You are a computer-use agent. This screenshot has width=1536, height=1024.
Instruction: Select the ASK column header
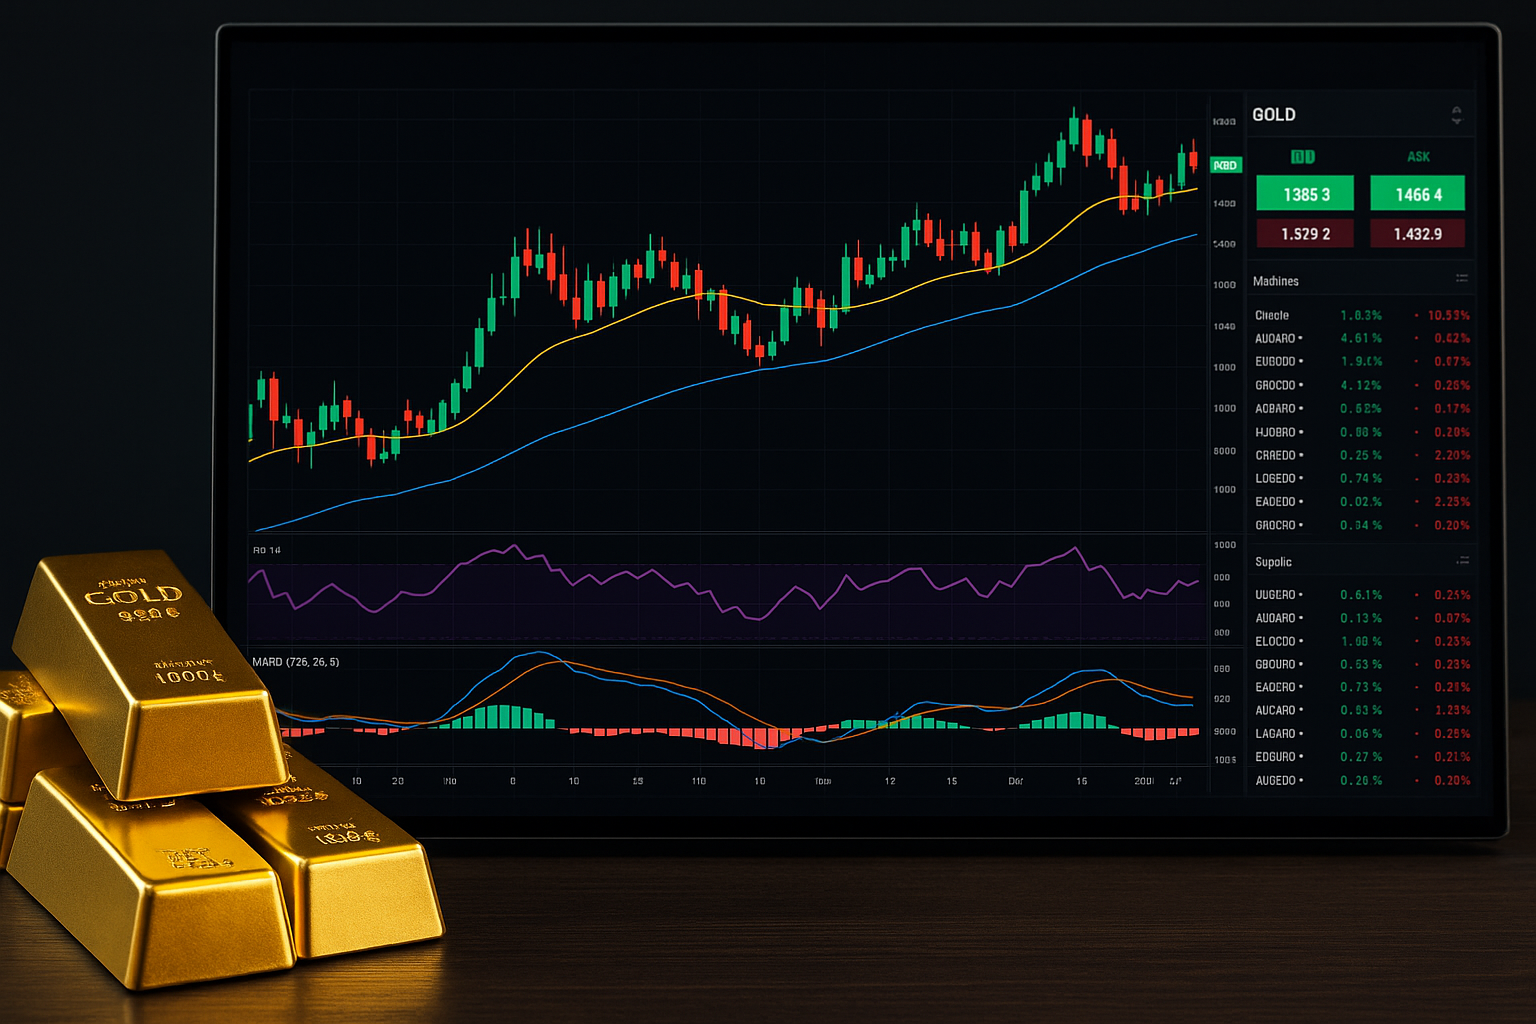pyautogui.click(x=1418, y=157)
